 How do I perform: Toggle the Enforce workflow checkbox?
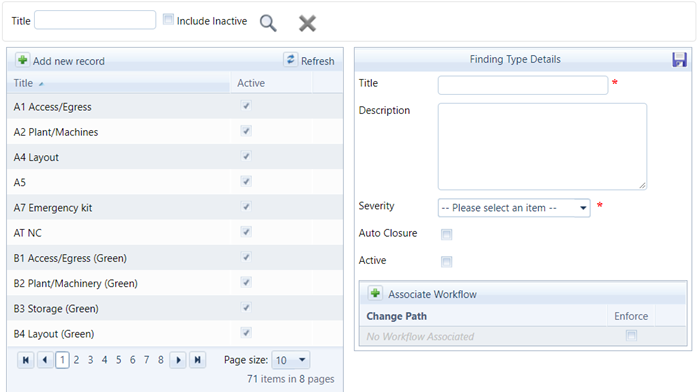[631, 335]
